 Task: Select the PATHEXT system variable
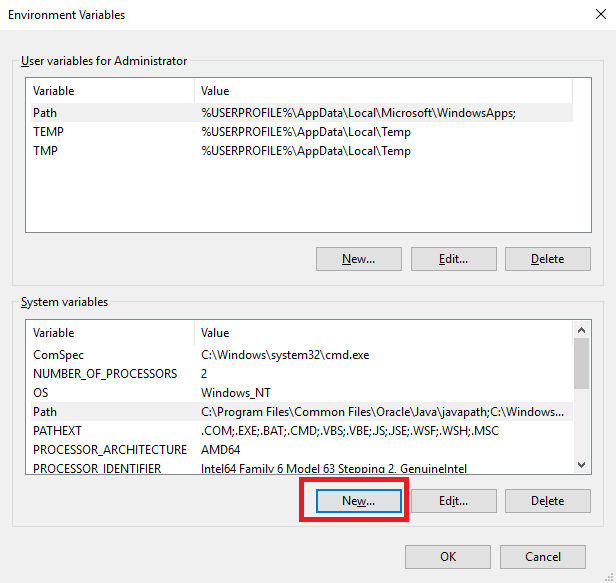[302, 431]
